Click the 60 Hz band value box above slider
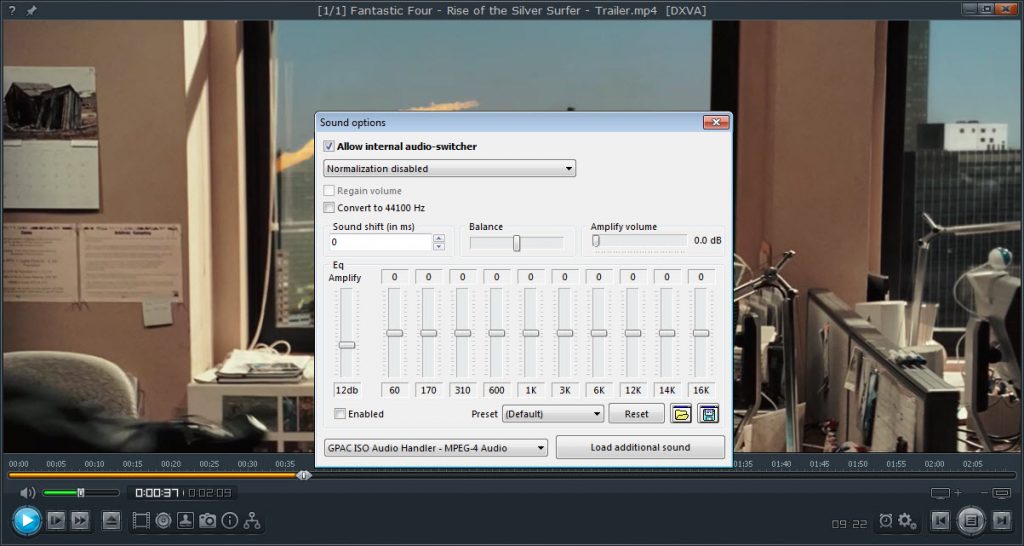Image resolution: width=1024 pixels, height=546 pixels. 394,277
